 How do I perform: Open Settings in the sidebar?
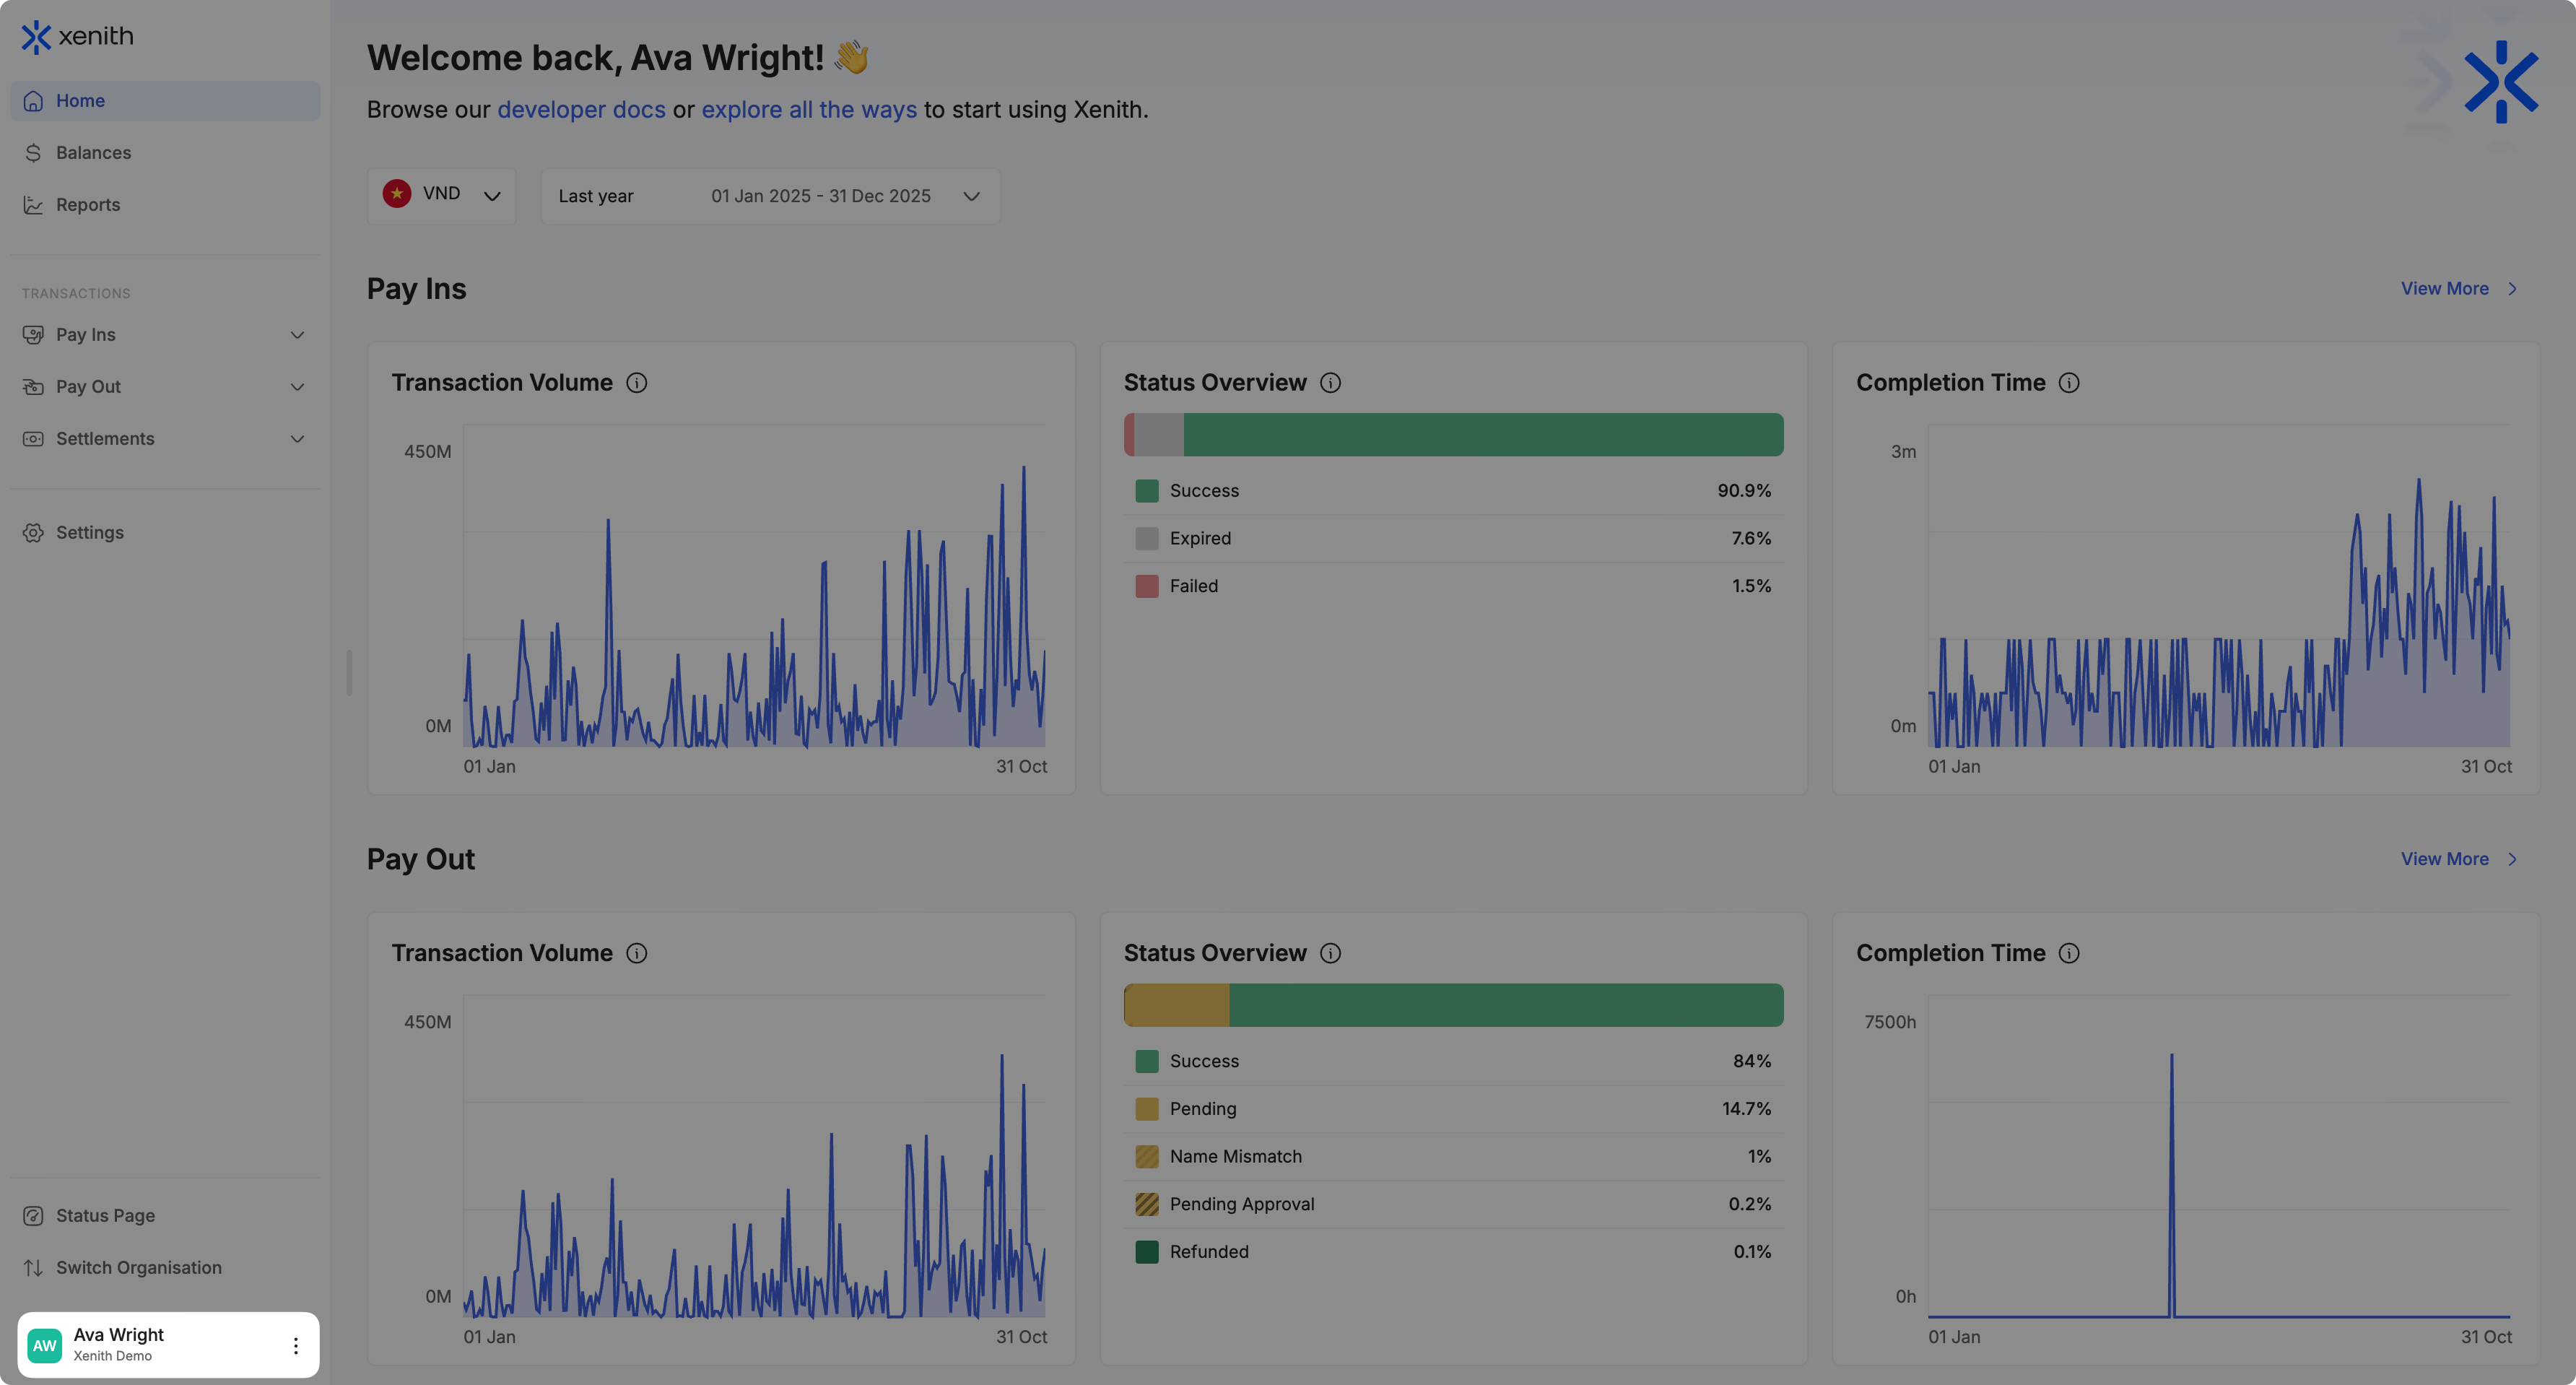click(90, 533)
